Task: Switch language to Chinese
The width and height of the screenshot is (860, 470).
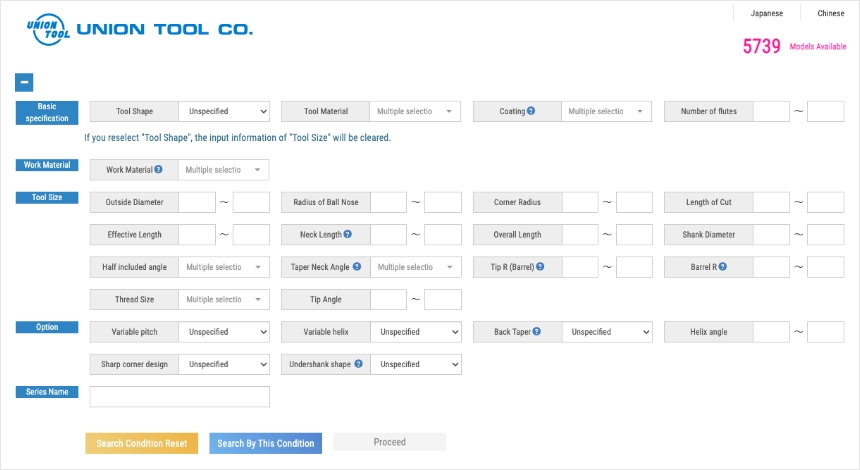Action: (830, 14)
